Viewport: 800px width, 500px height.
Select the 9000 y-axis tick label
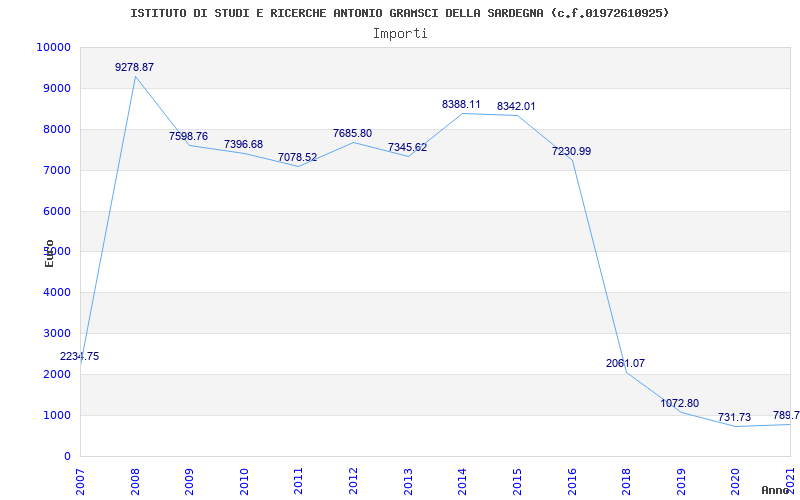[x=56, y=88]
